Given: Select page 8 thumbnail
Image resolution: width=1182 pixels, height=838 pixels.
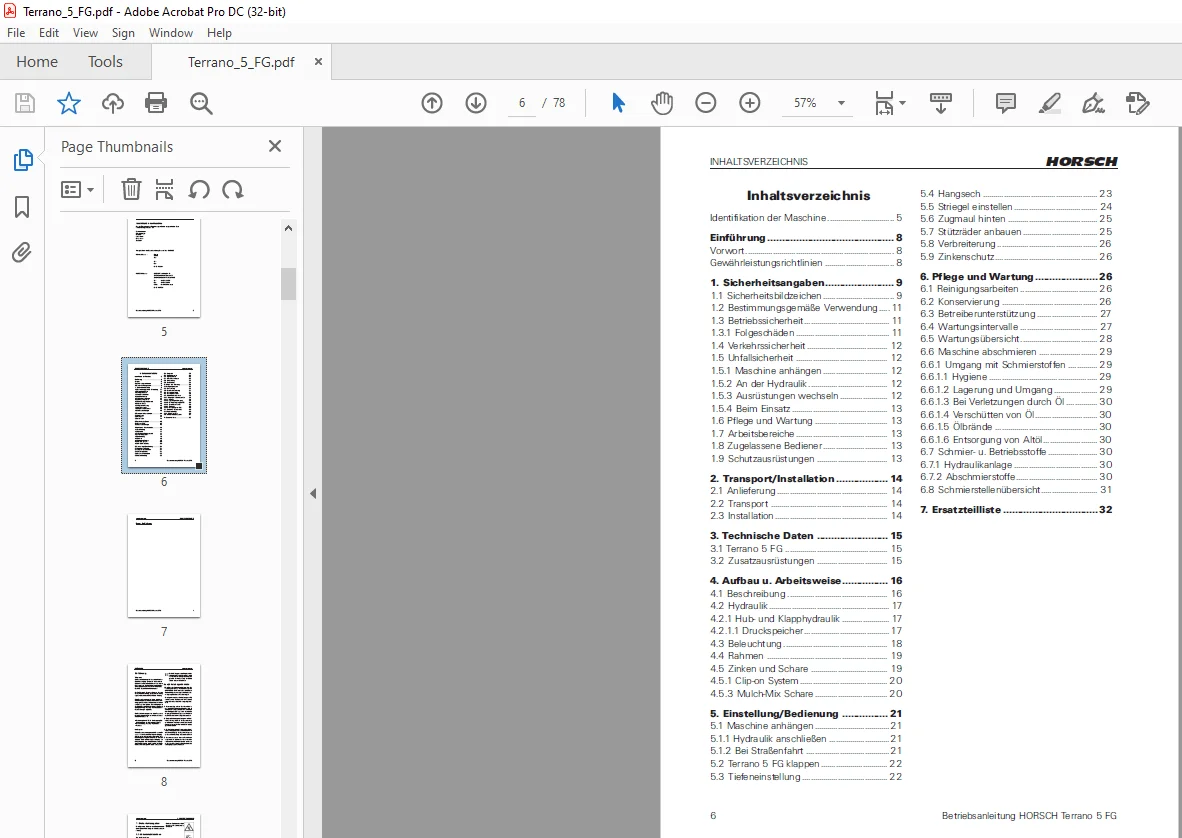Looking at the screenshot, I should (x=164, y=715).
